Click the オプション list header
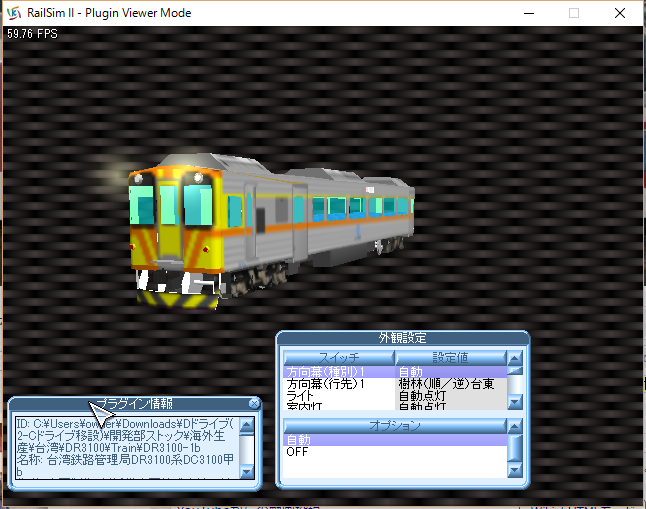Image resolution: width=646 pixels, height=509 pixels. pos(395,425)
